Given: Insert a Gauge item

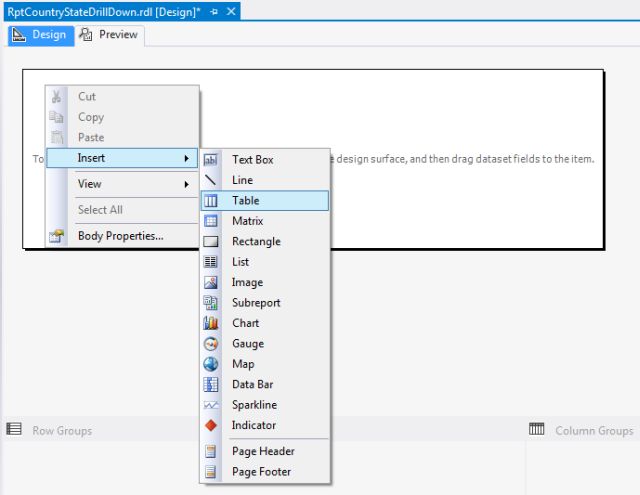Looking at the screenshot, I should pyautogui.click(x=265, y=344).
